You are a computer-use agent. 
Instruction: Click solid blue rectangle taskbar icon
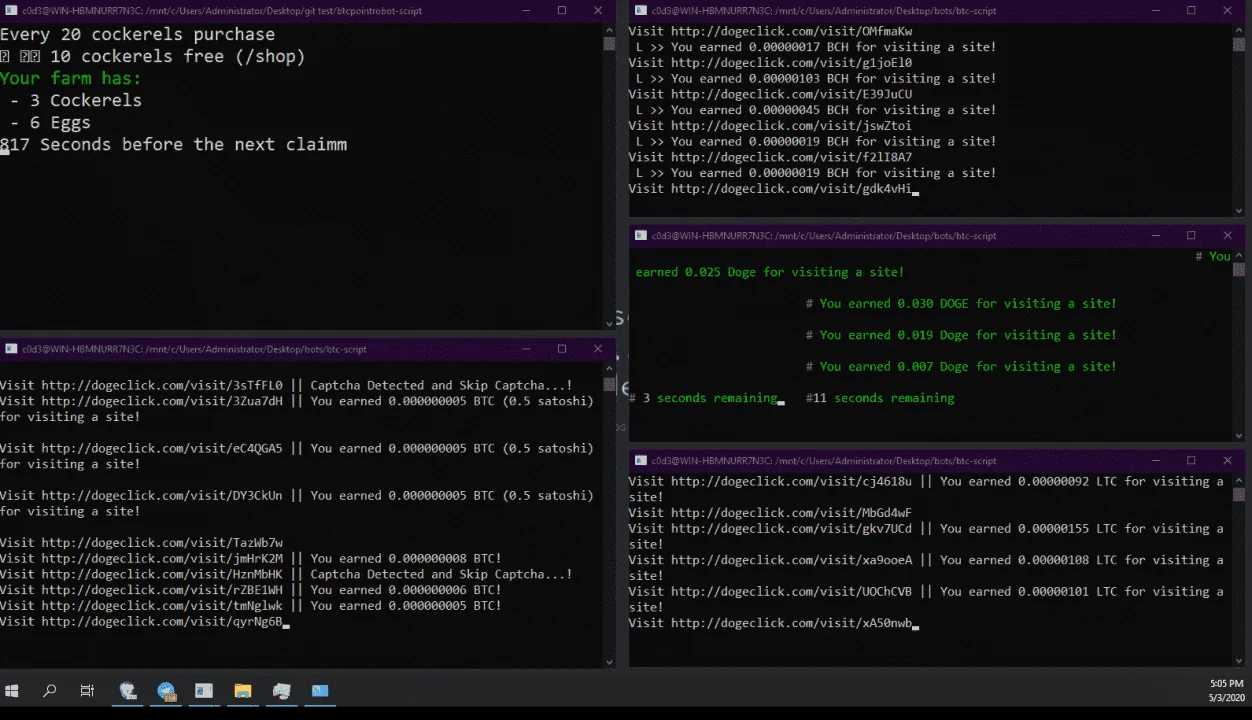[320, 690]
